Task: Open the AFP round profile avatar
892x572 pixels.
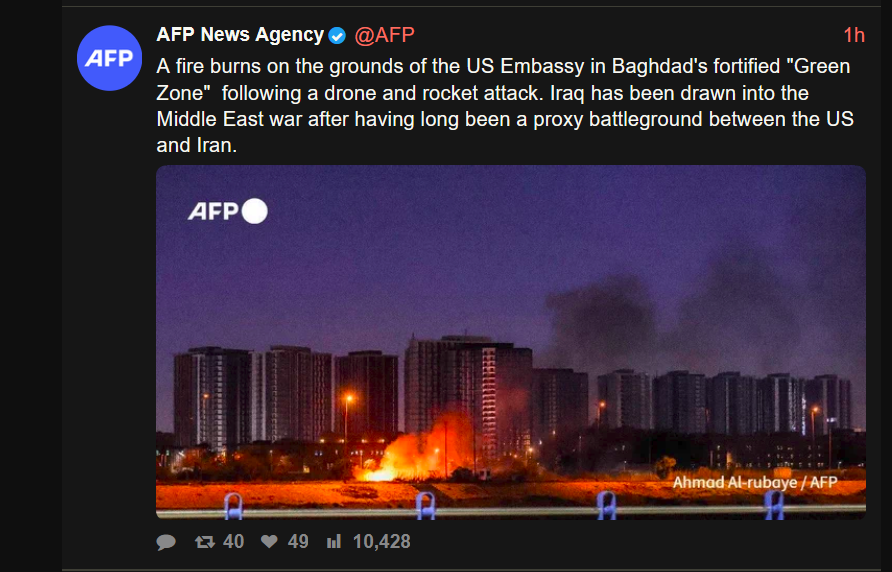Action: (109, 58)
